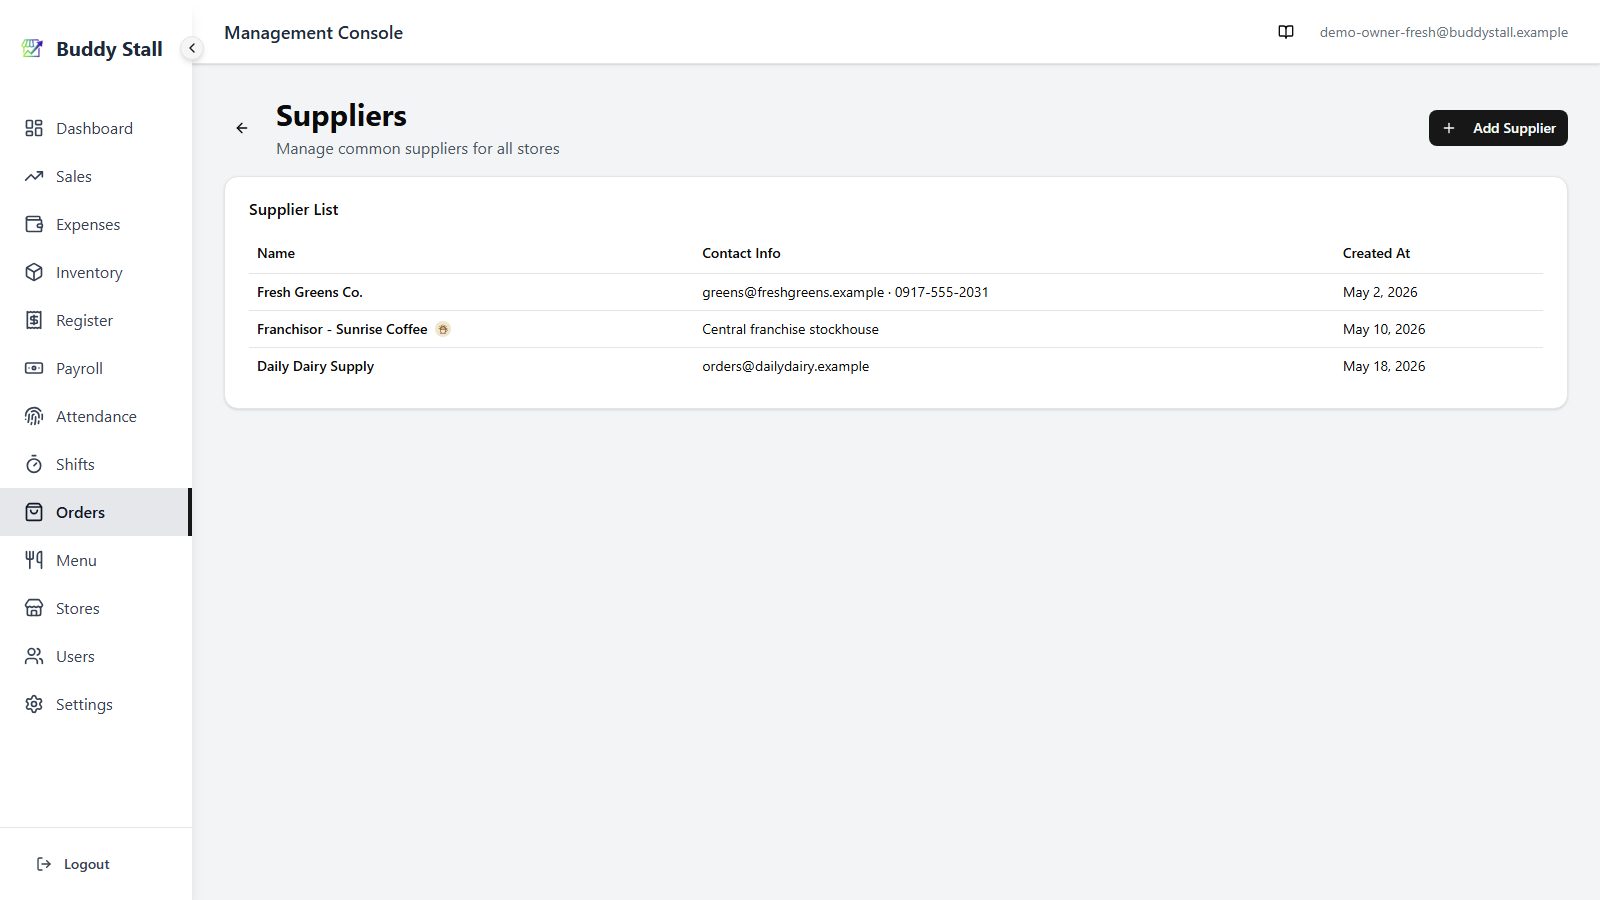Click the demo-owner-fresh account email
The image size is (1600, 900).
[1443, 32]
